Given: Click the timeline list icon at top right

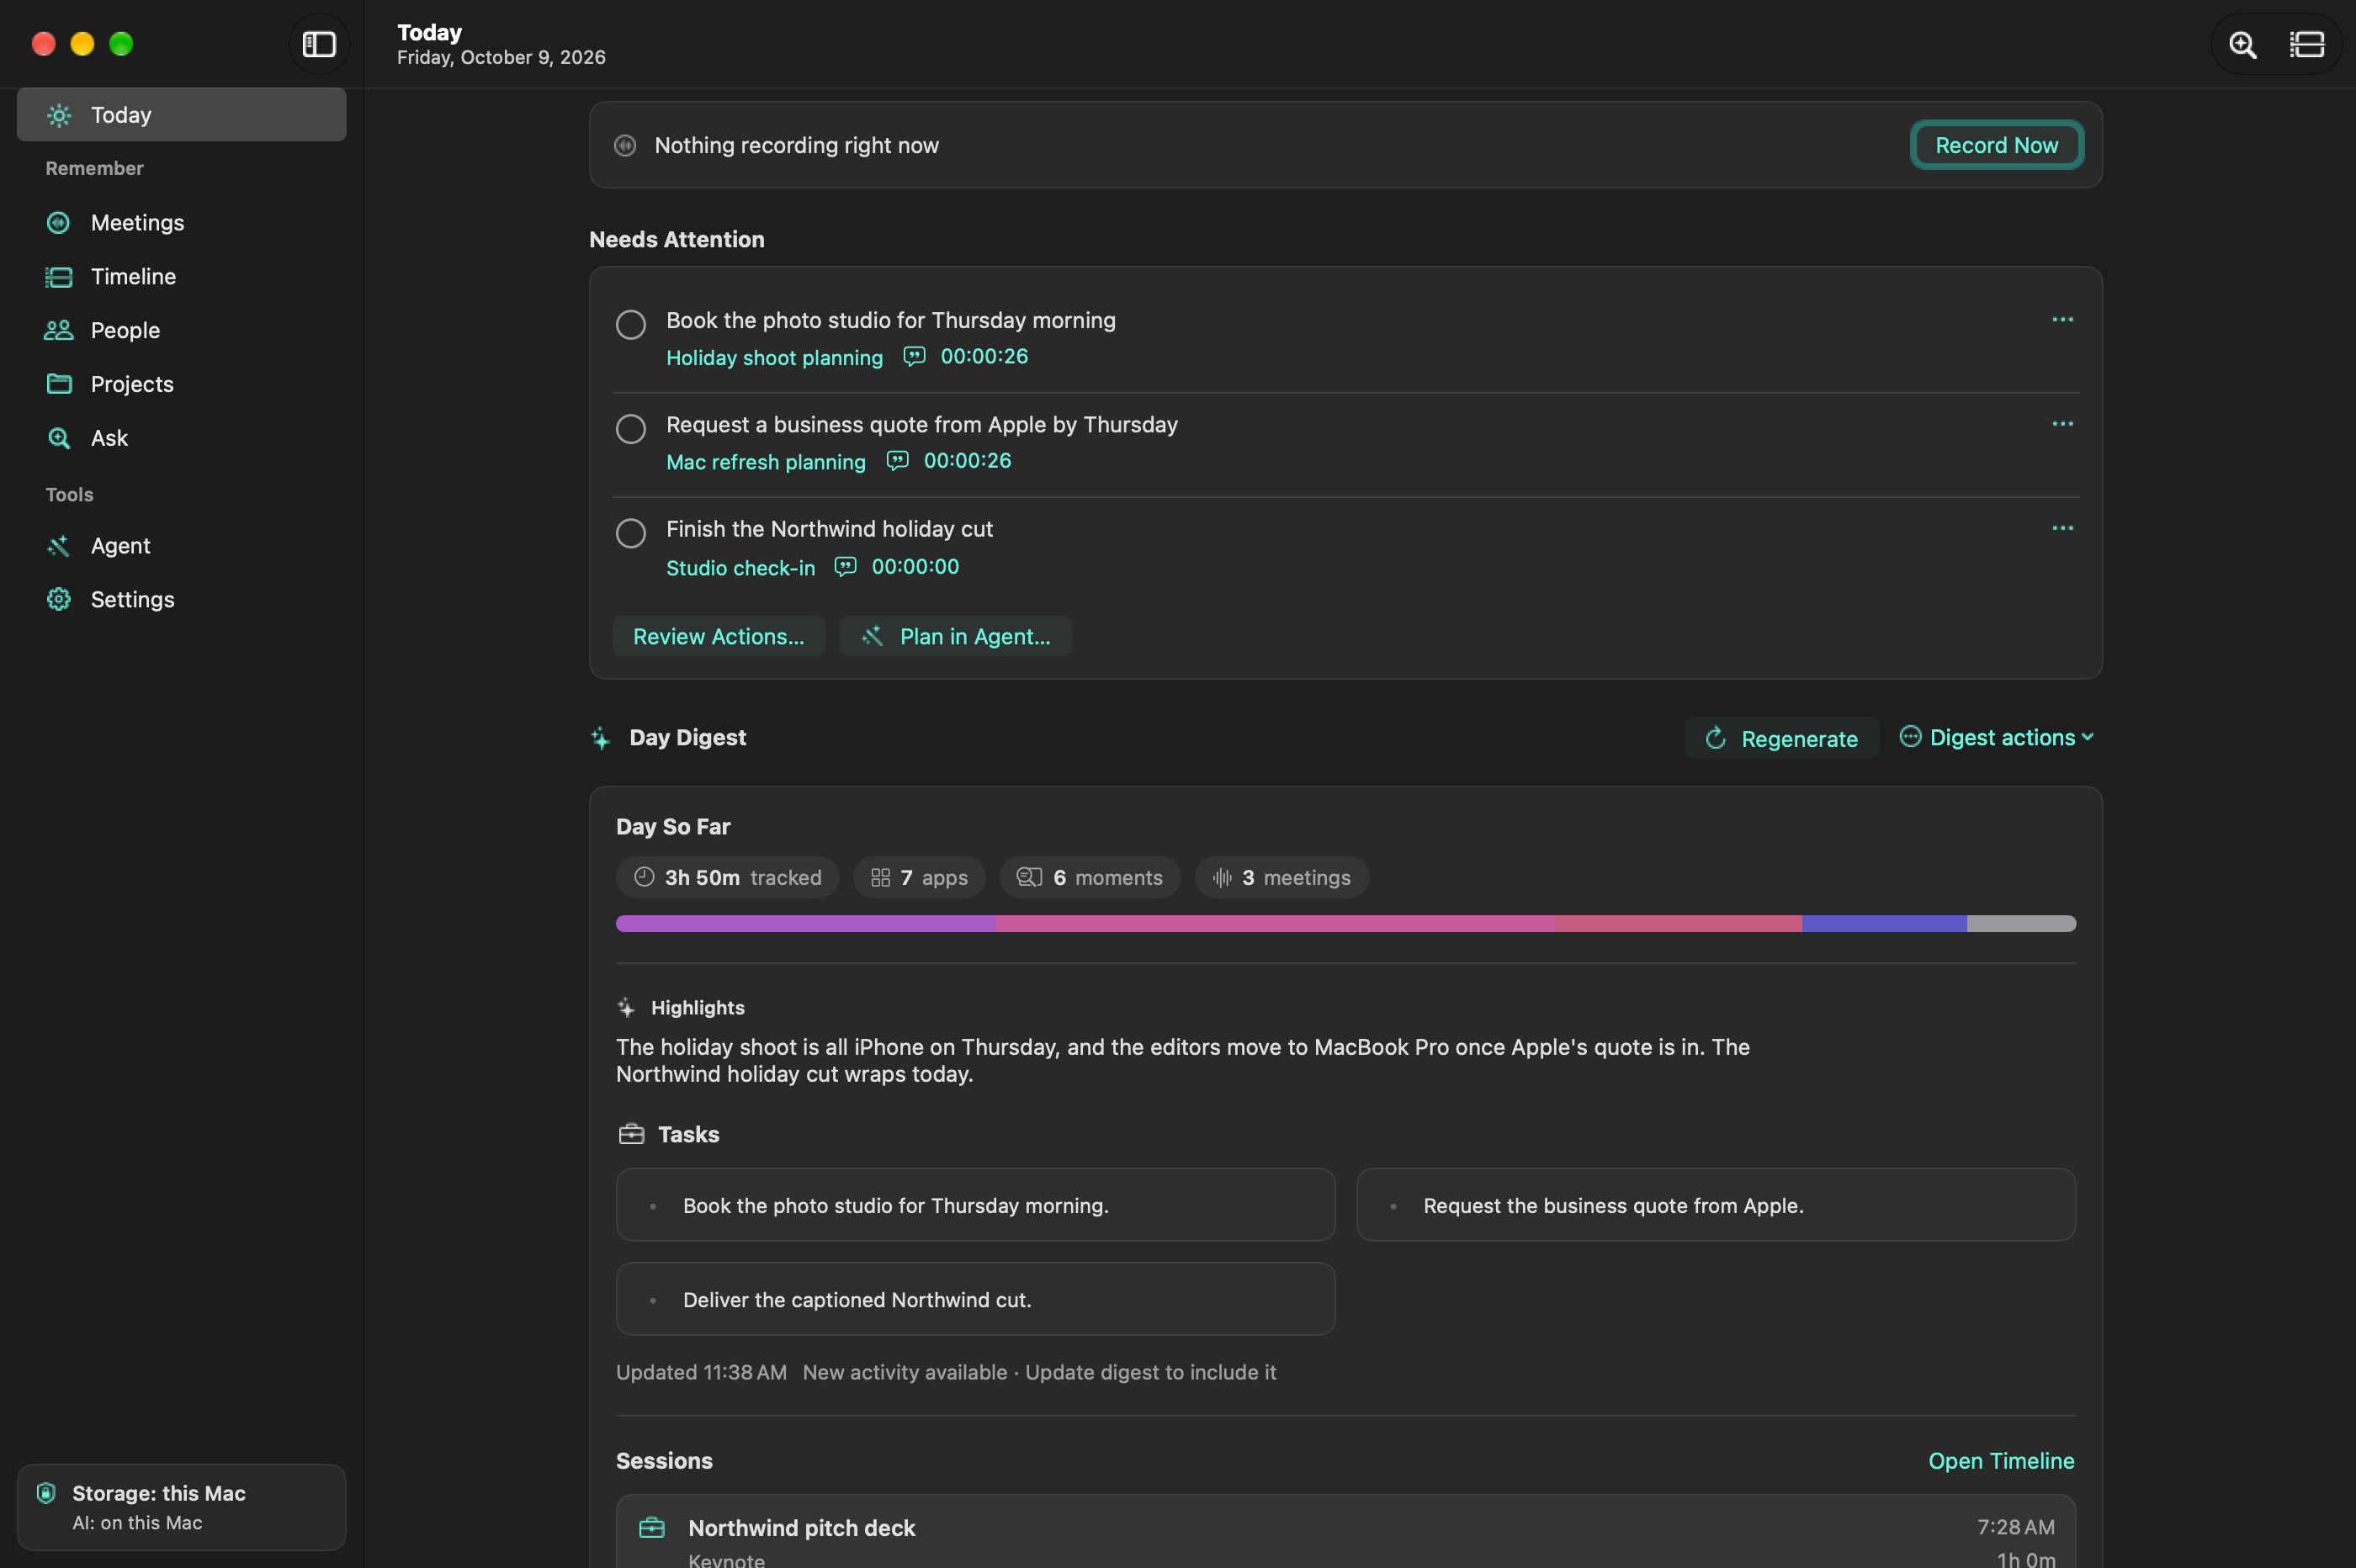Looking at the screenshot, I should 2307,44.
